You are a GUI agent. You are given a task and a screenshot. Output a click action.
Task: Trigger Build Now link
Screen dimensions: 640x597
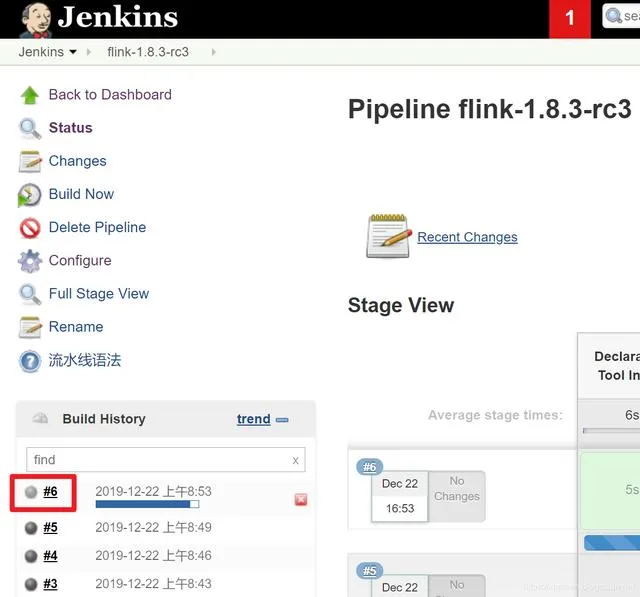point(81,194)
